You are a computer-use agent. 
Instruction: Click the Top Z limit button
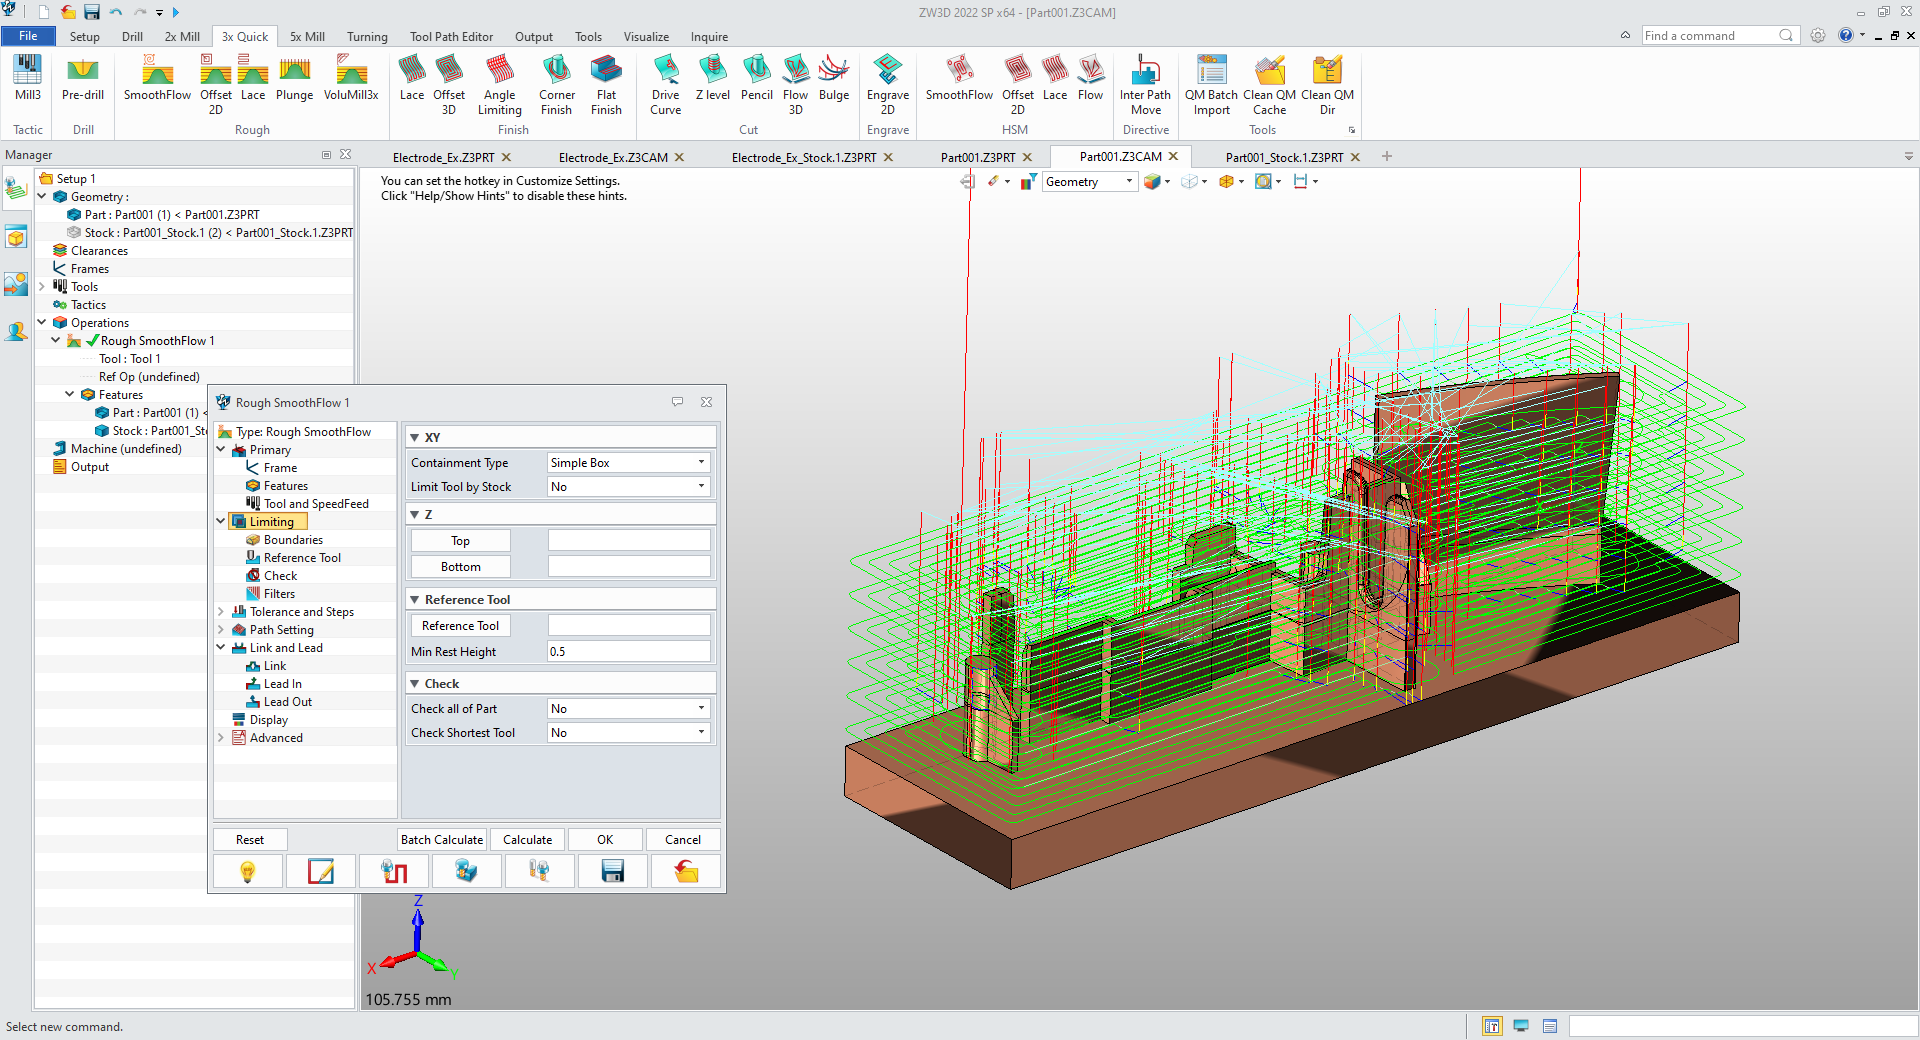pos(460,541)
